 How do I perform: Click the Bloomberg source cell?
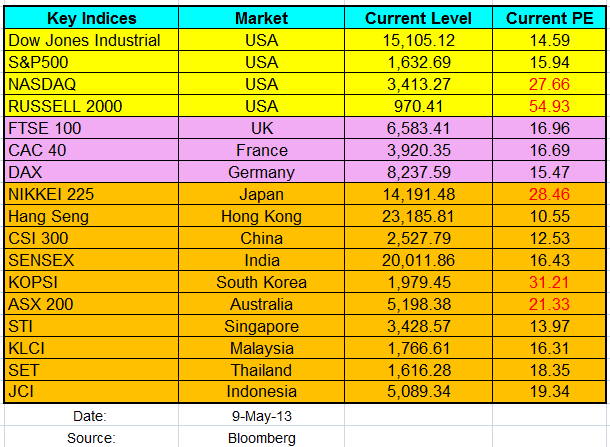click(x=261, y=437)
